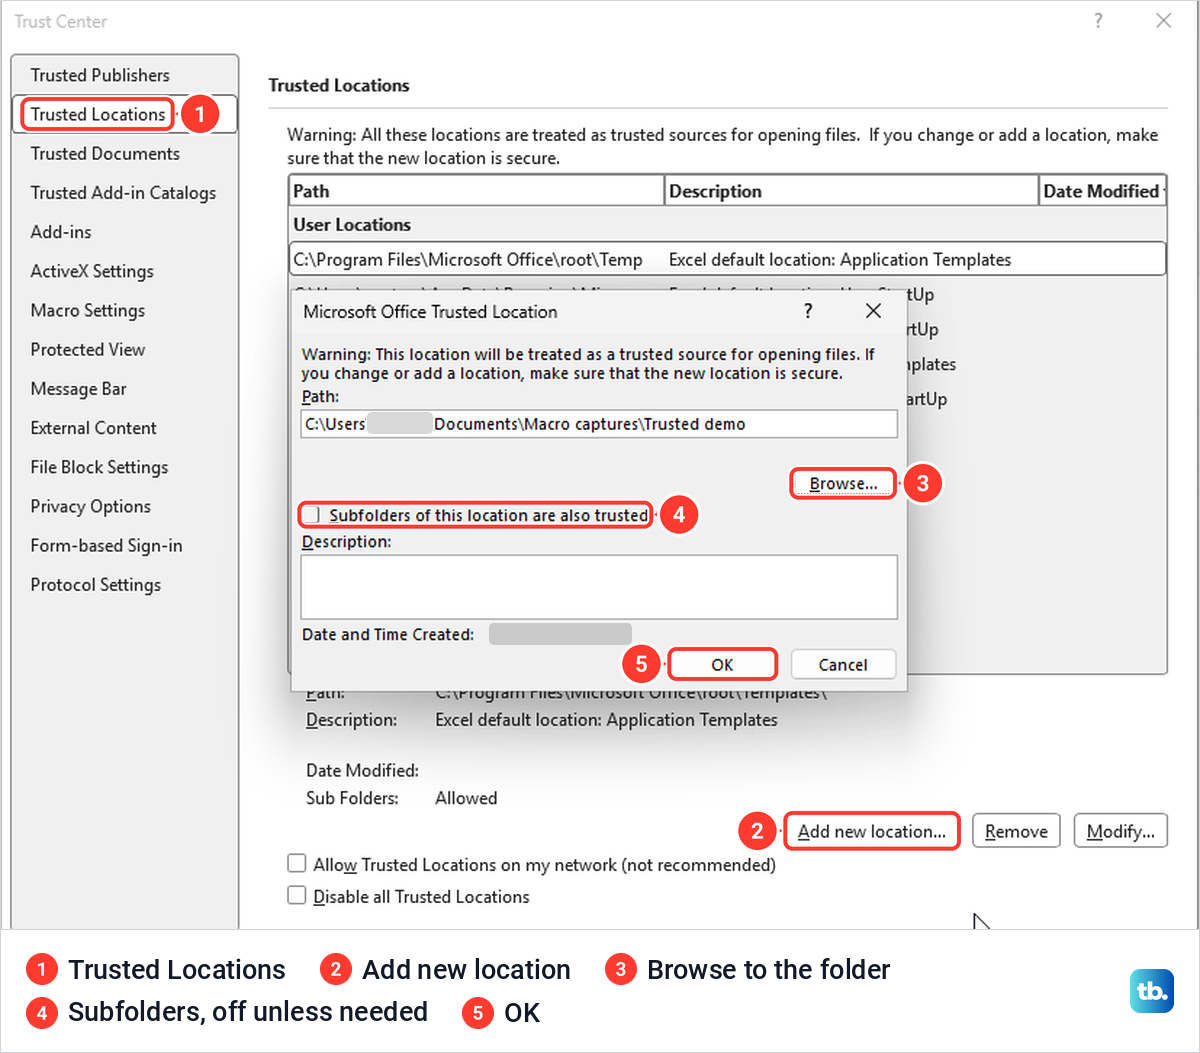Toggle Subfolders of this location are also trusted

[x=312, y=515]
